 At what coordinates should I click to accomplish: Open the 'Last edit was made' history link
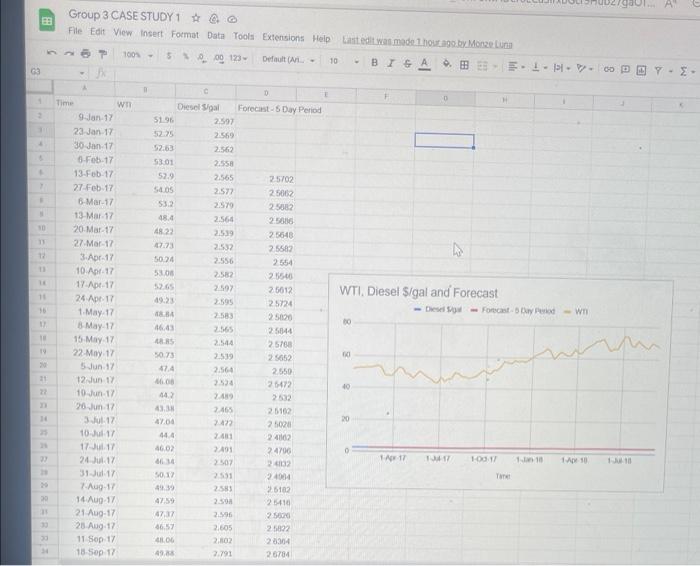point(427,42)
